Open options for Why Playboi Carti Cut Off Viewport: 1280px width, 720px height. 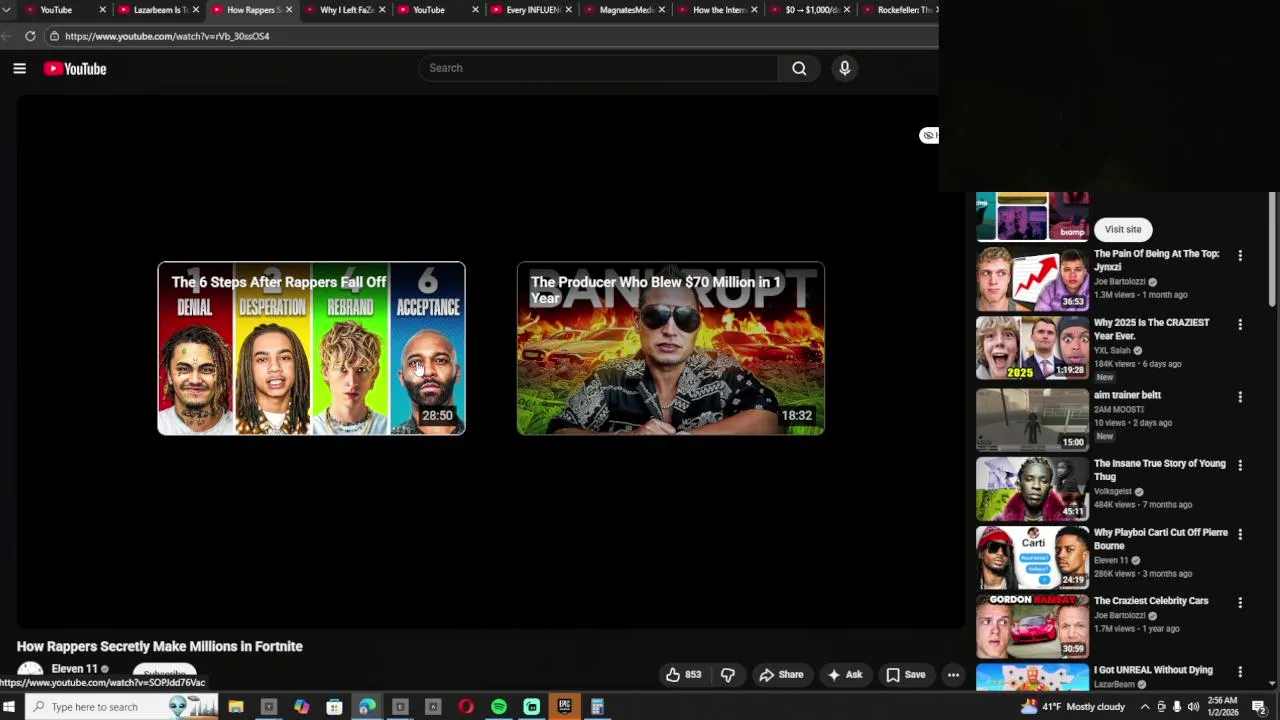pos(1240,535)
